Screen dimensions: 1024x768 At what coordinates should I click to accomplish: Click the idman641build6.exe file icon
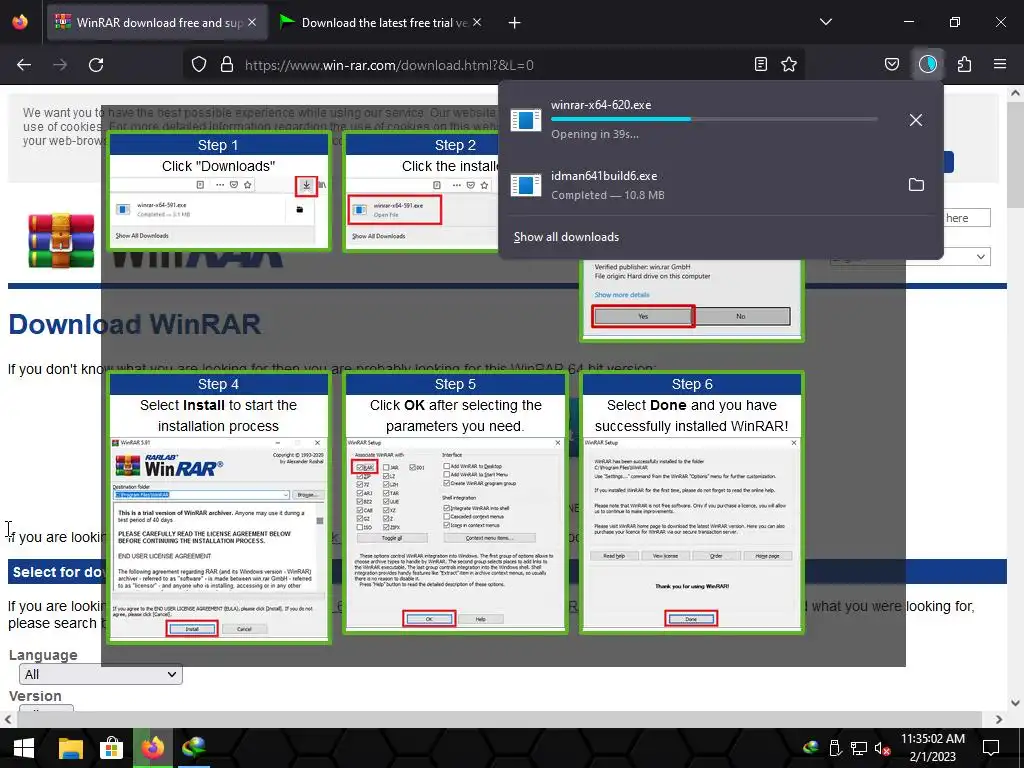pos(526,185)
